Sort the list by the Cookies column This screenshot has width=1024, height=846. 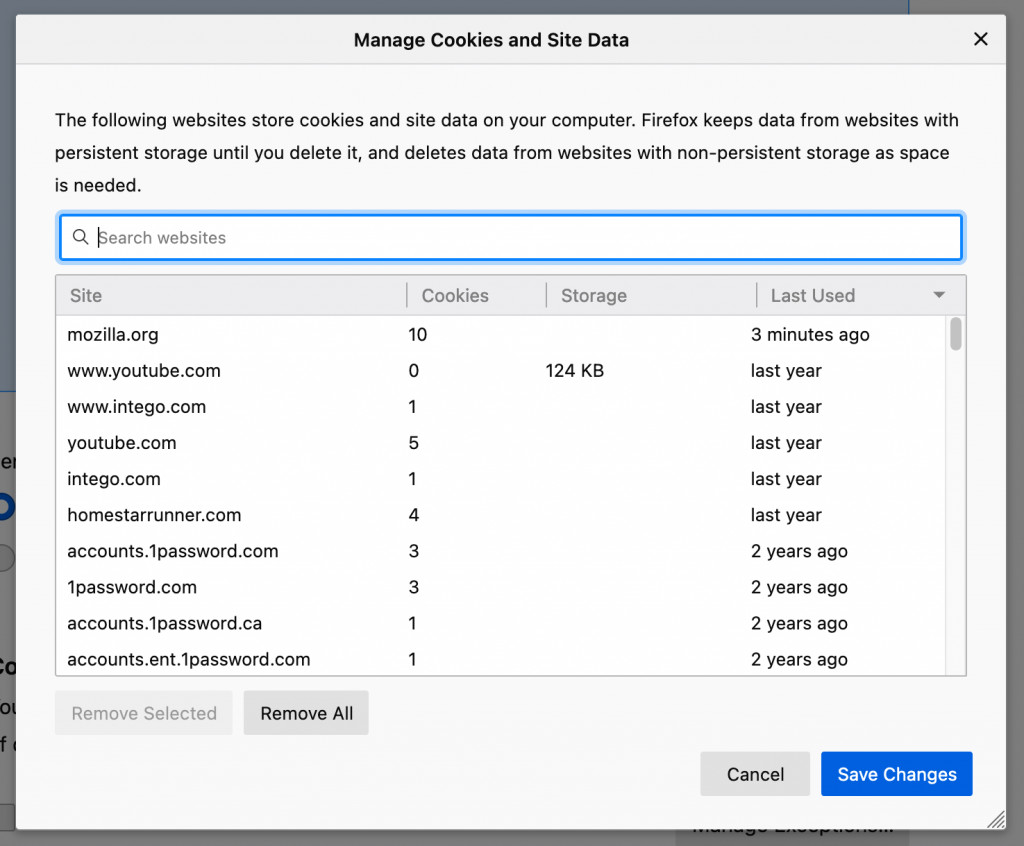pyautogui.click(x=455, y=295)
